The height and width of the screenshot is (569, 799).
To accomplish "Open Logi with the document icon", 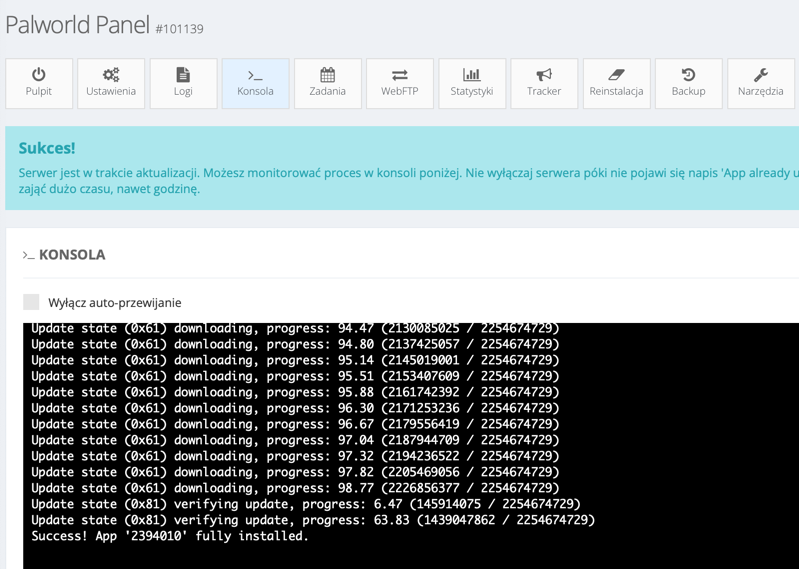I will point(183,75).
